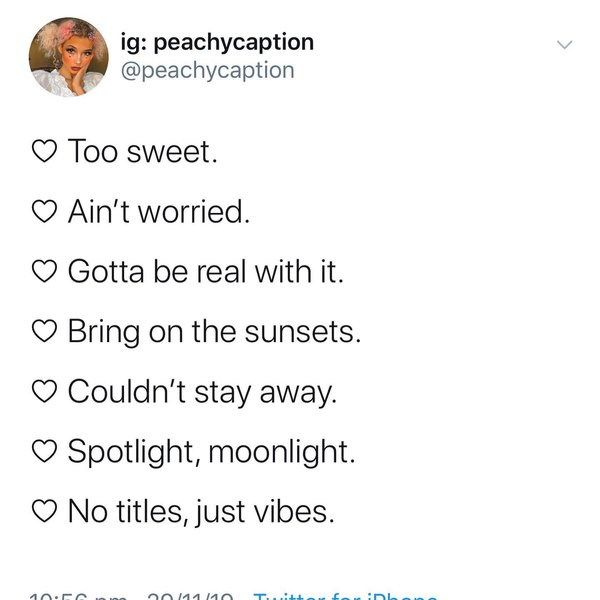Select the Ain't worried. caption line
This screenshot has width=600, height=600.
pos(158,212)
